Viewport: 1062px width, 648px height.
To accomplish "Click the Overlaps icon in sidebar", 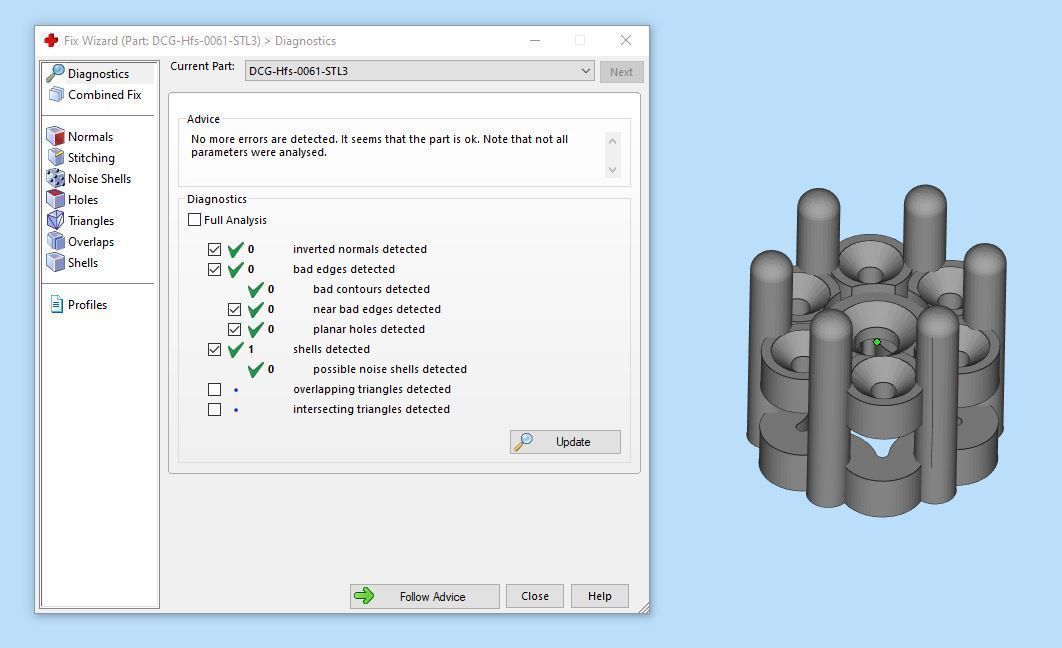I will pos(56,241).
